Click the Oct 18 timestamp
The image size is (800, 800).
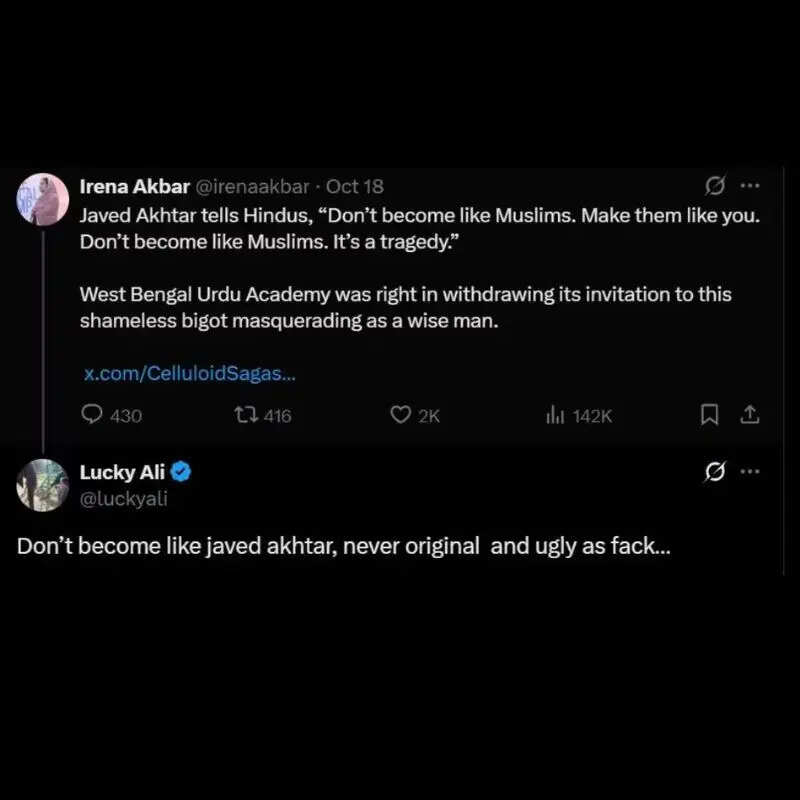point(355,186)
